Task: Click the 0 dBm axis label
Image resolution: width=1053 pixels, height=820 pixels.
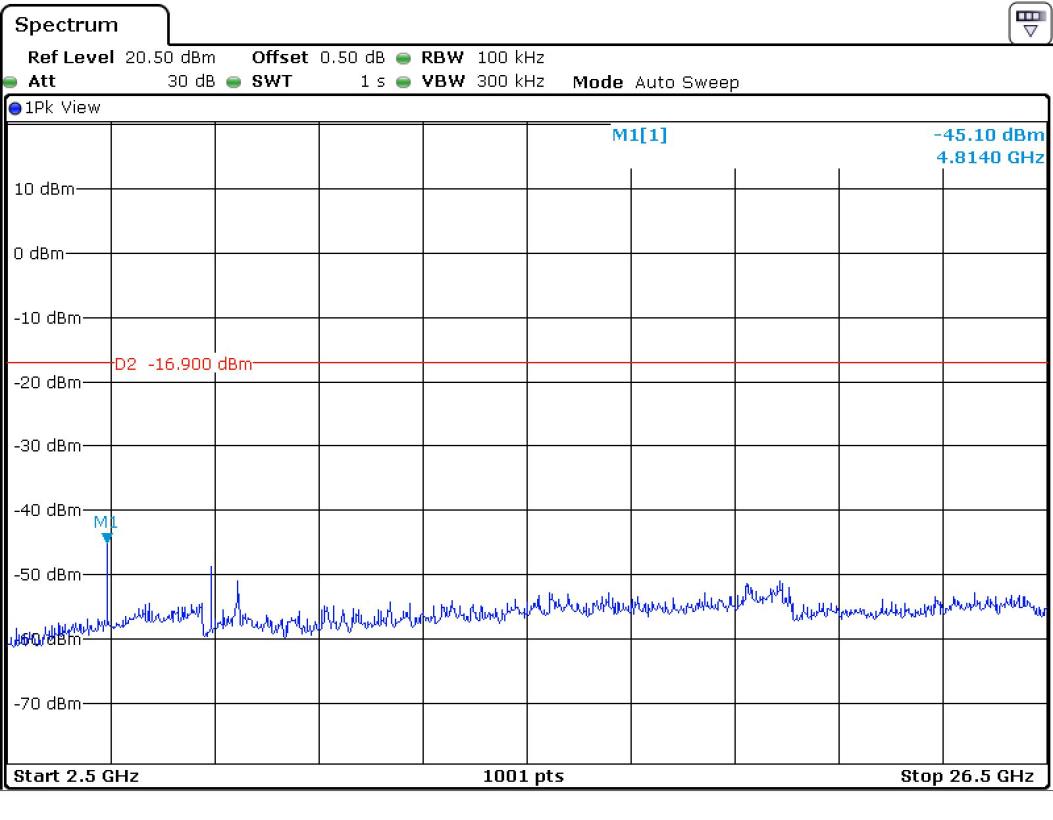Action: 39,254
